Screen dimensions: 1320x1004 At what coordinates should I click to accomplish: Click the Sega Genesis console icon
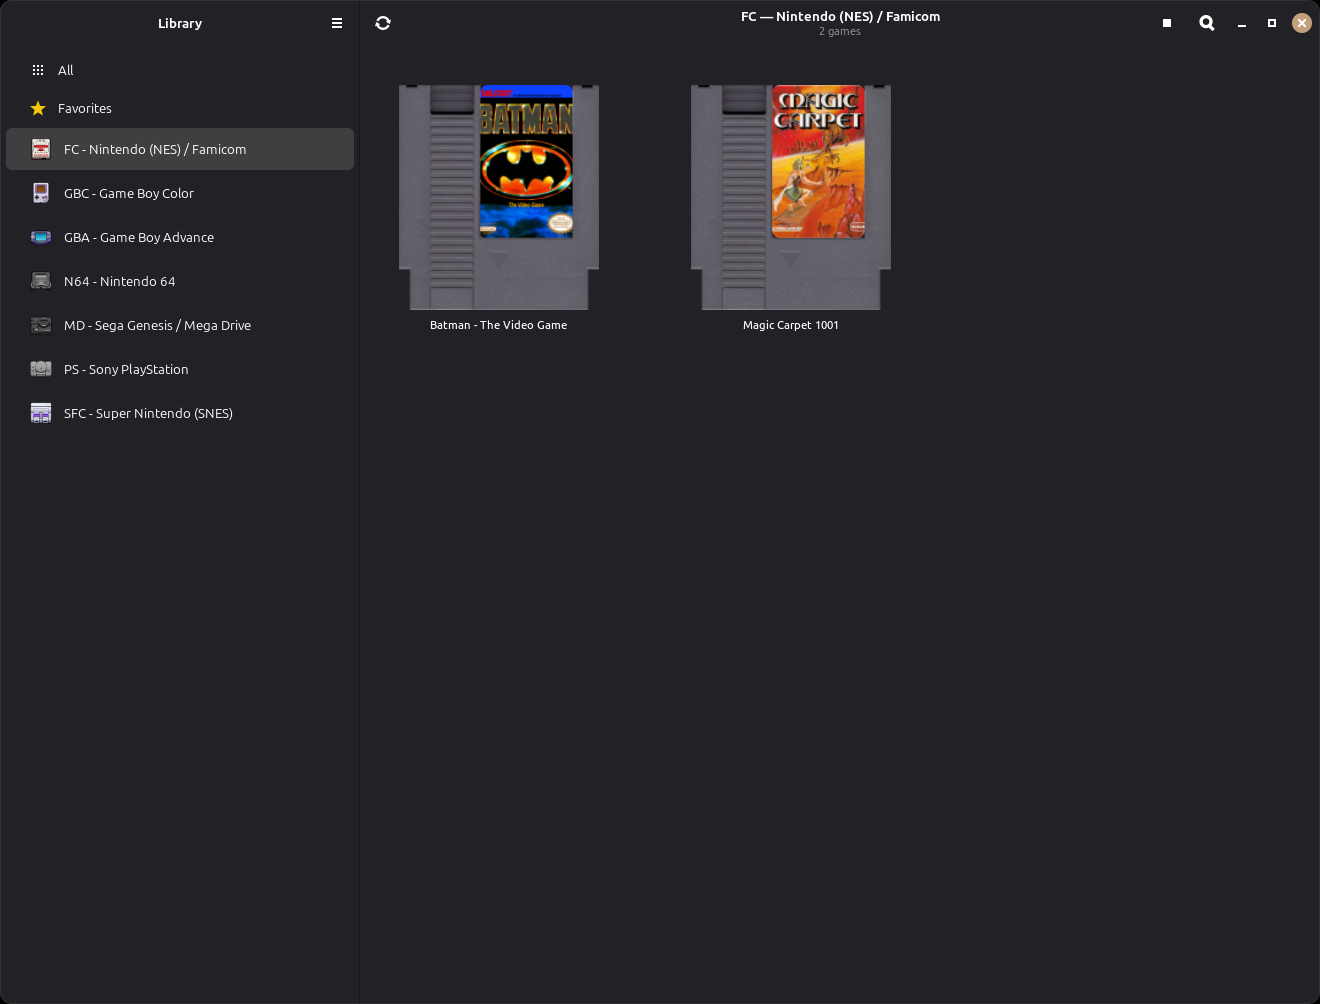pos(41,325)
